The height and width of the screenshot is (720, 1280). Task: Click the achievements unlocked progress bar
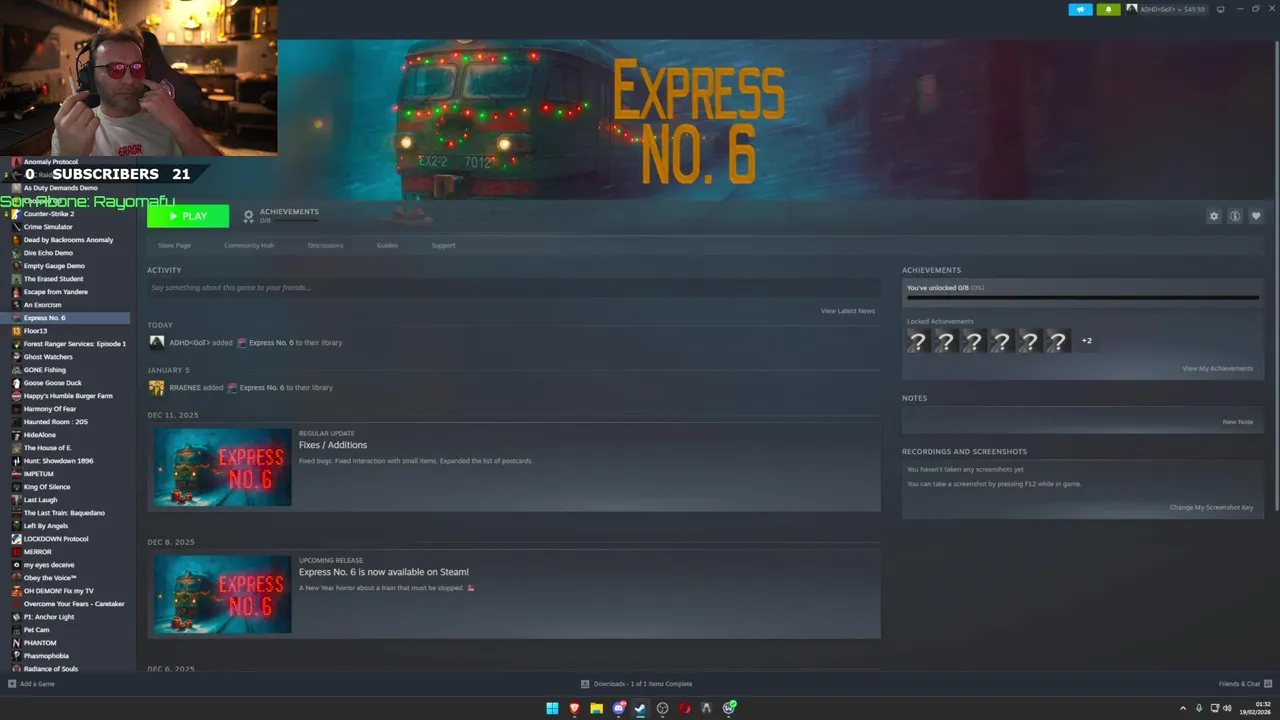click(1082, 297)
